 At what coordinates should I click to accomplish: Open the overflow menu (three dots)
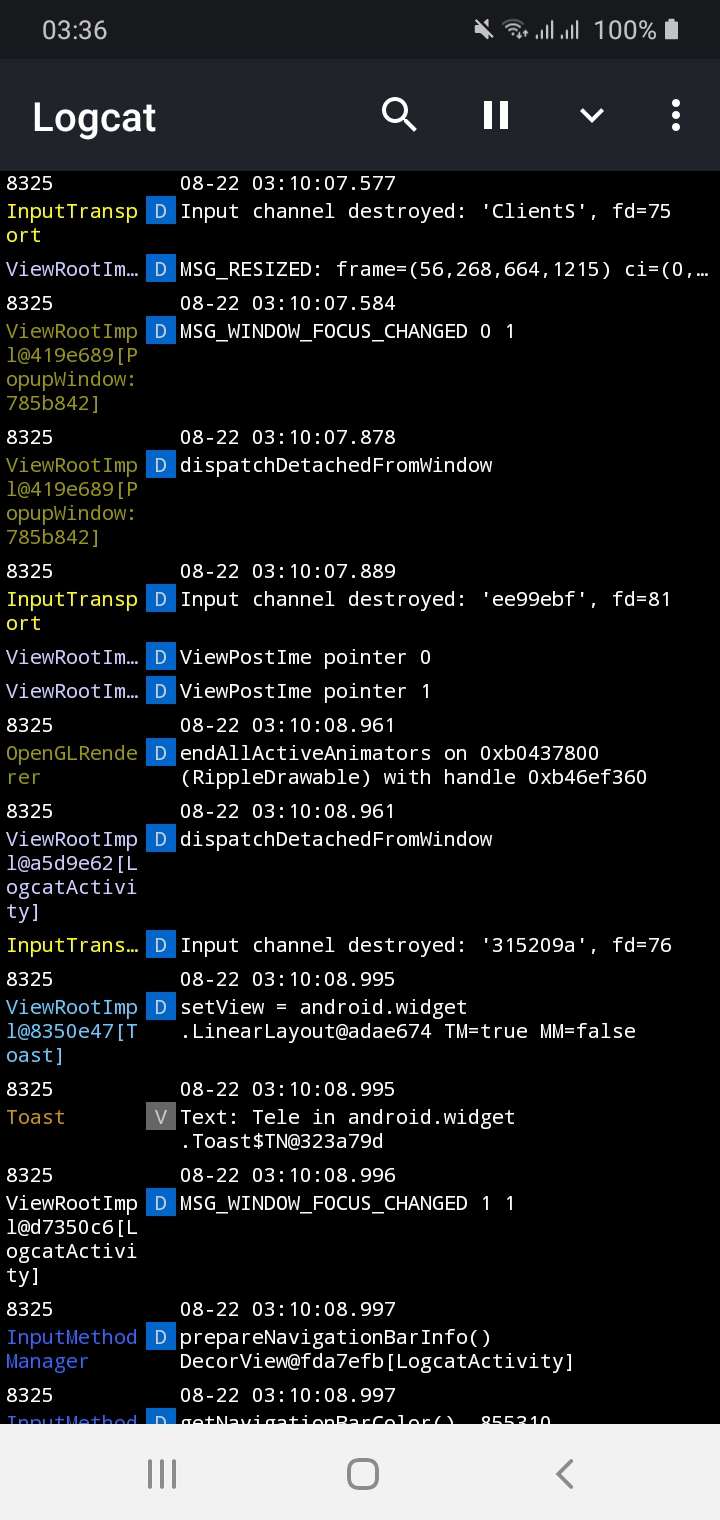[x=675, y=115]
